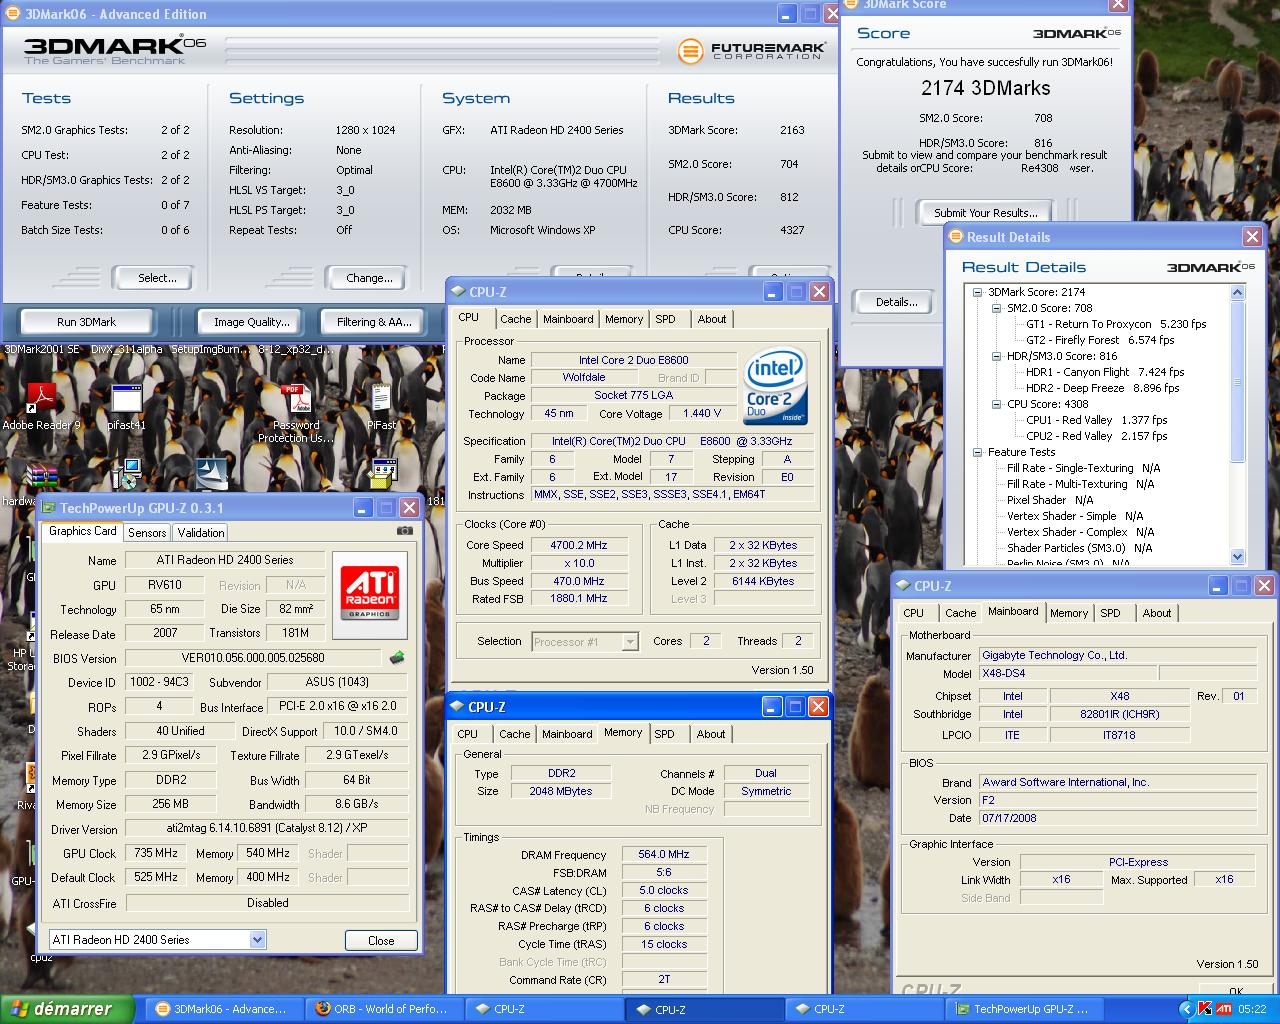Open the blue sail desktop icon
This screenshot has height=1024, width=1280.
pyautogui.click(x=211, y=474)
